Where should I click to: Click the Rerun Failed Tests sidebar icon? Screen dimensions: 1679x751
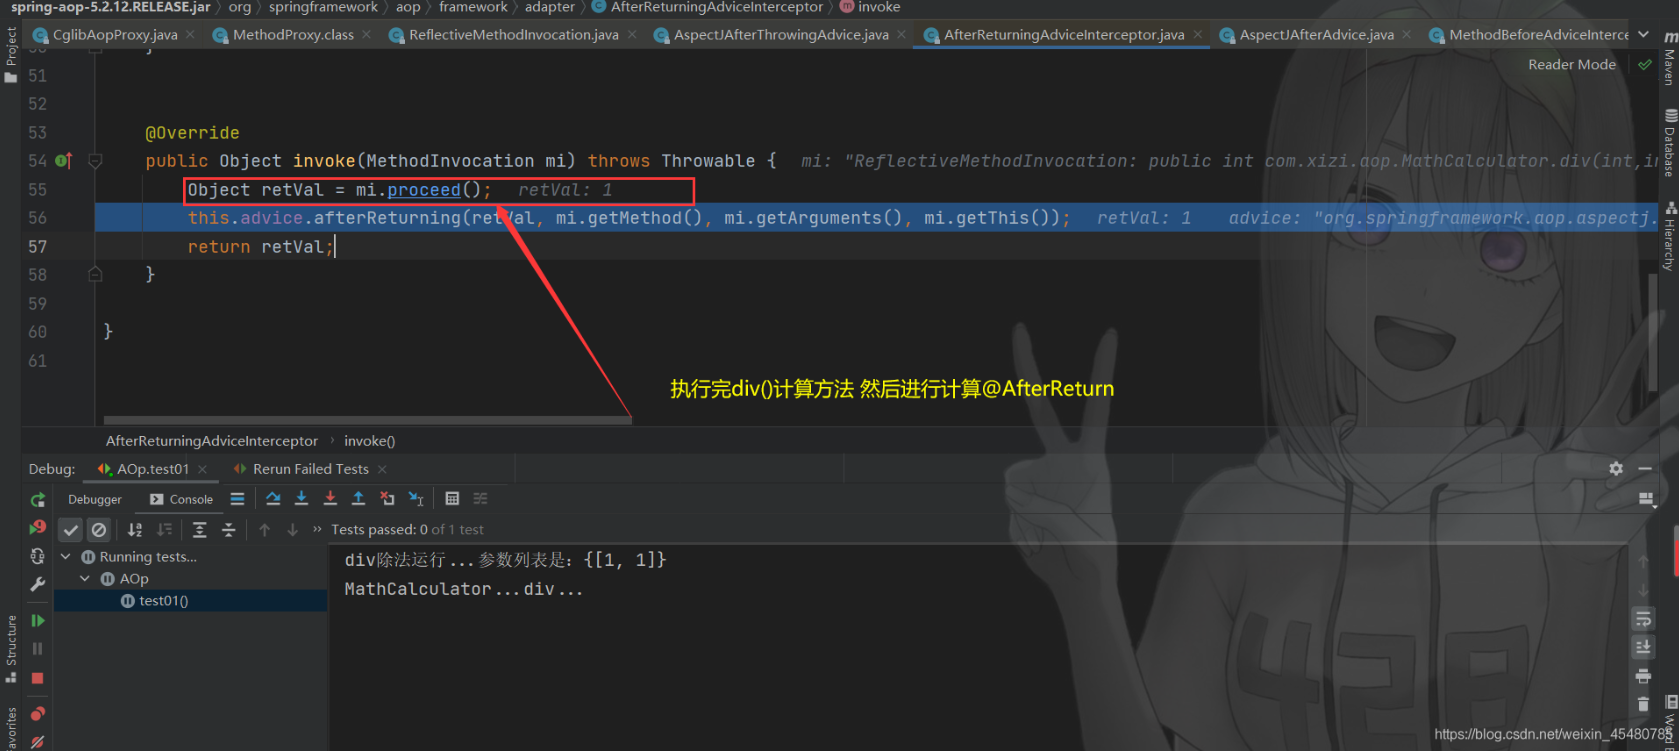(38, 527)
